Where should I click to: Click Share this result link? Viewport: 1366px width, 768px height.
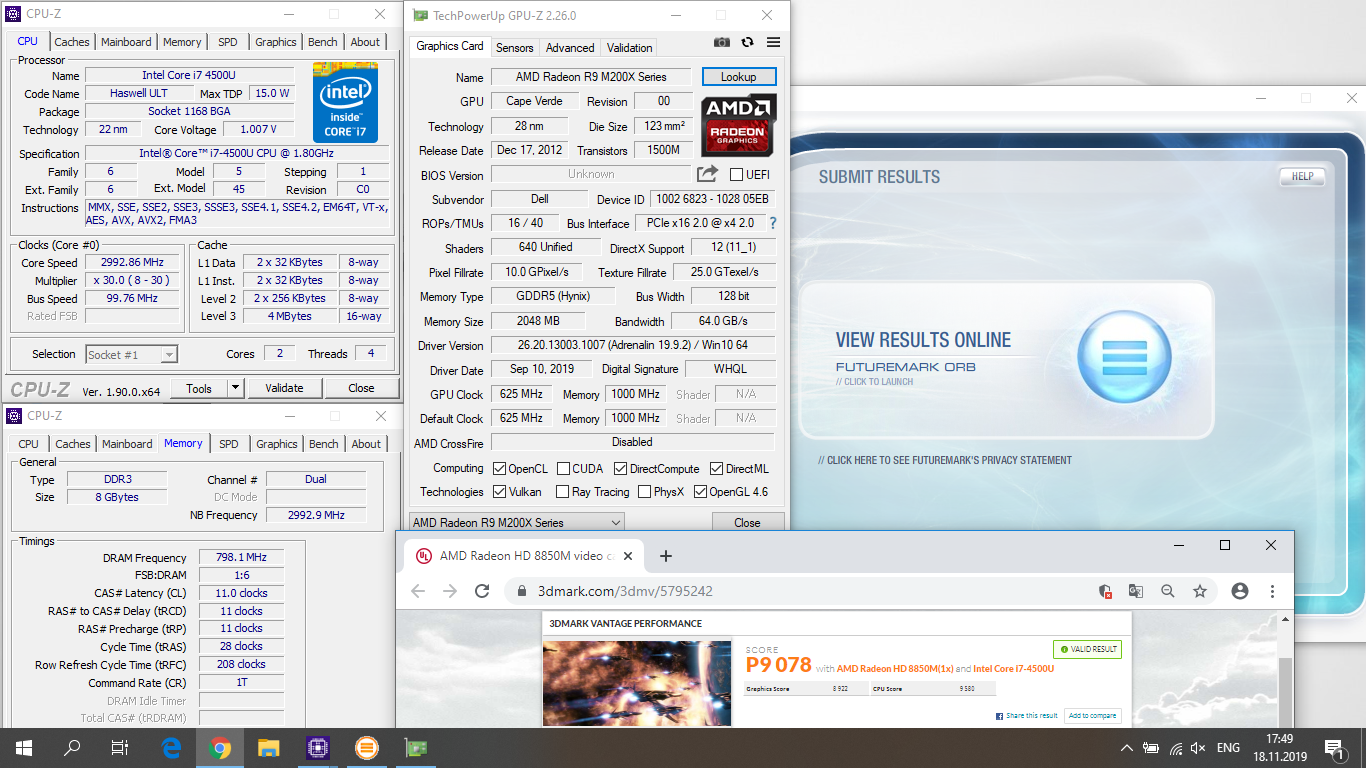point(1027,716)
